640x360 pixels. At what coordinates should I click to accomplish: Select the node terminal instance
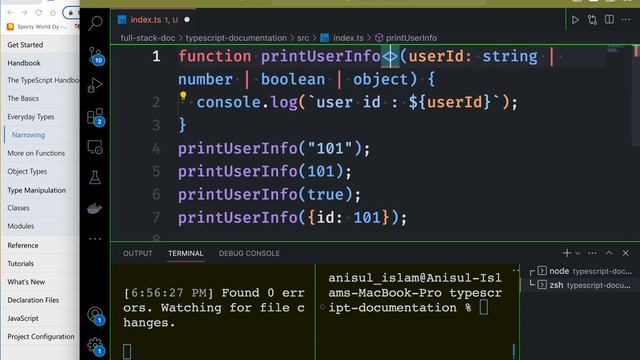point(583,271)
